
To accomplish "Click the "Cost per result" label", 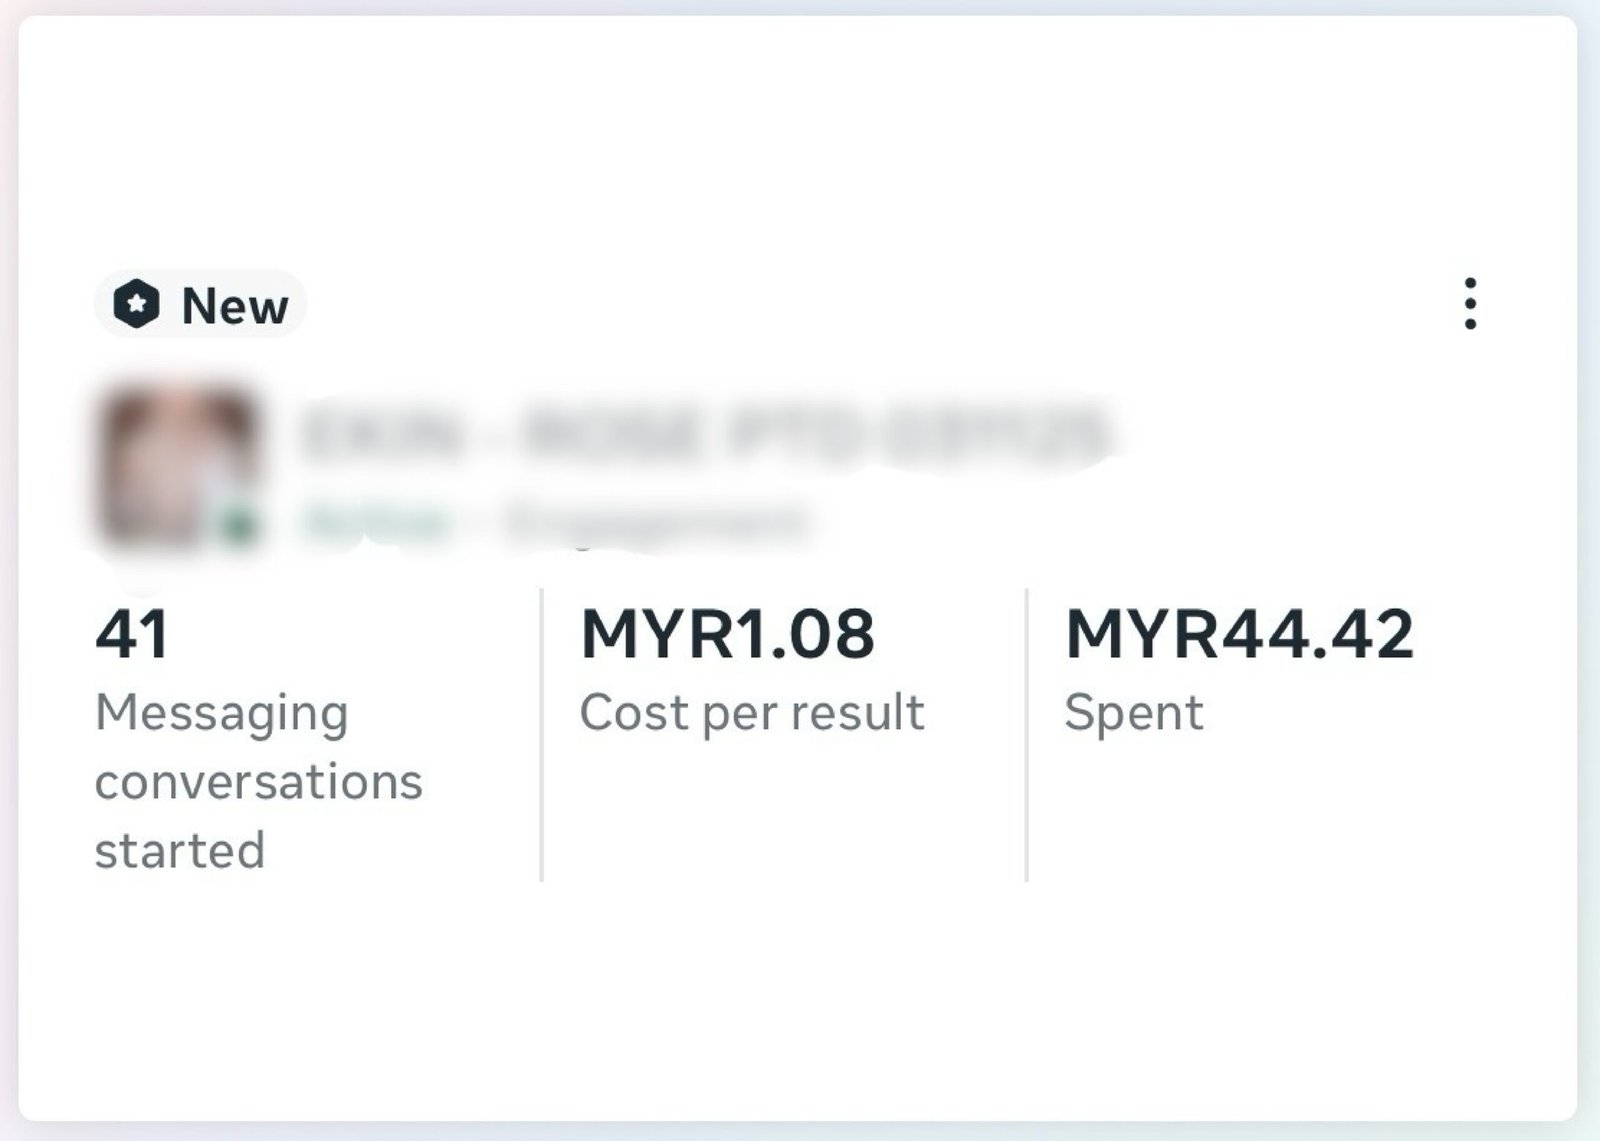I will (751, 713).
